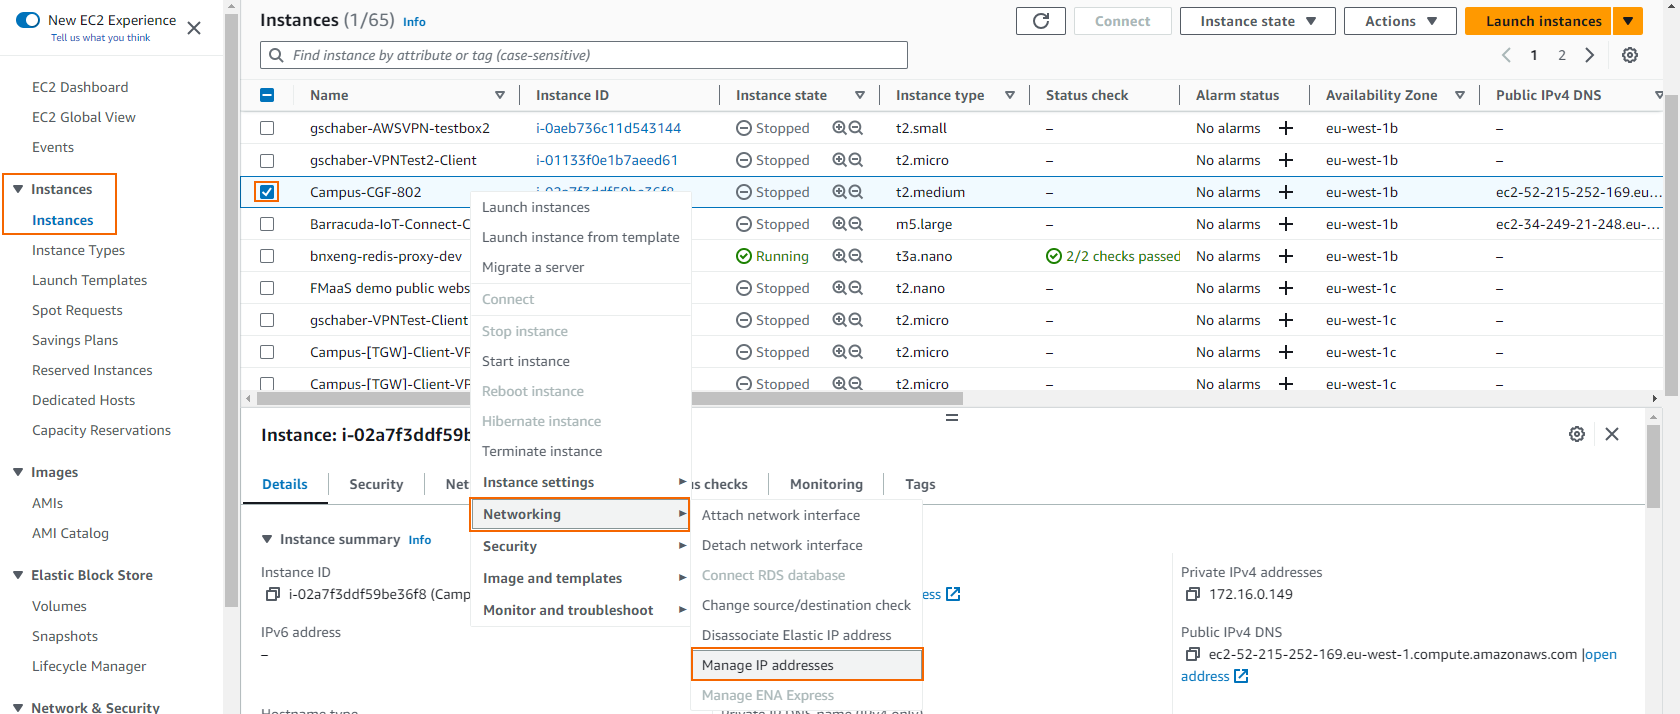Click the details panel vertical scrollbar
The width and height of the screenshot is (1680, 714).
1653,466
